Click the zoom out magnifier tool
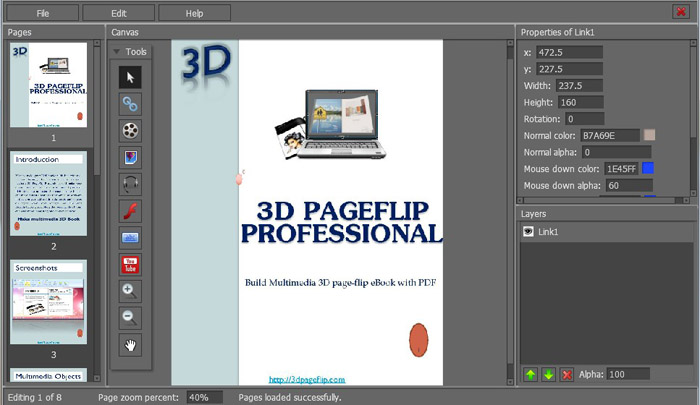The width and height of the screenshot is (700, 405). tap(130, 318)
